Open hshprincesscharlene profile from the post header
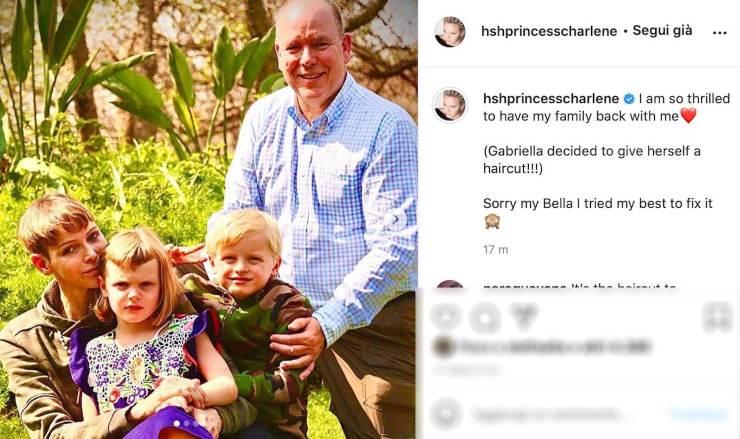This screenshot has width=740, height=439. [x=549, y=31]
